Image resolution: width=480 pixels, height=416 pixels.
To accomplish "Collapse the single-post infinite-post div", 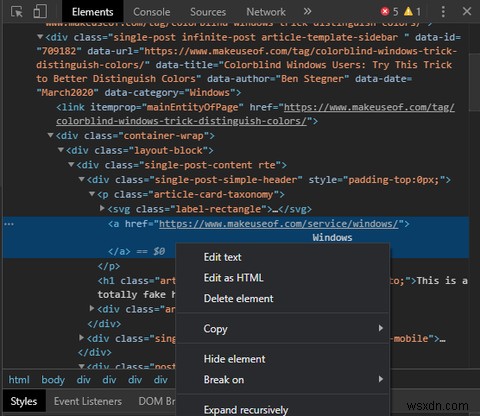I will pos(40,37).
